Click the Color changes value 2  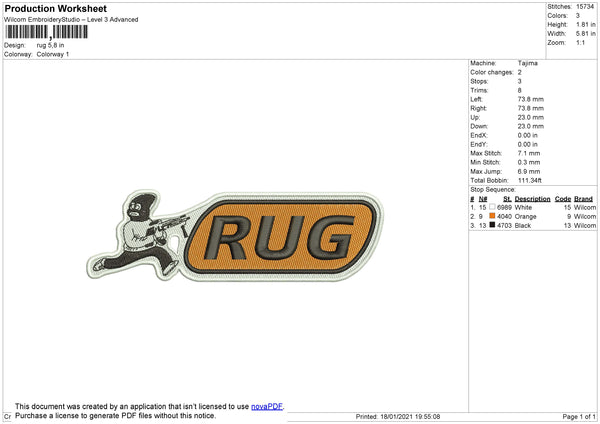coord(520,72)
